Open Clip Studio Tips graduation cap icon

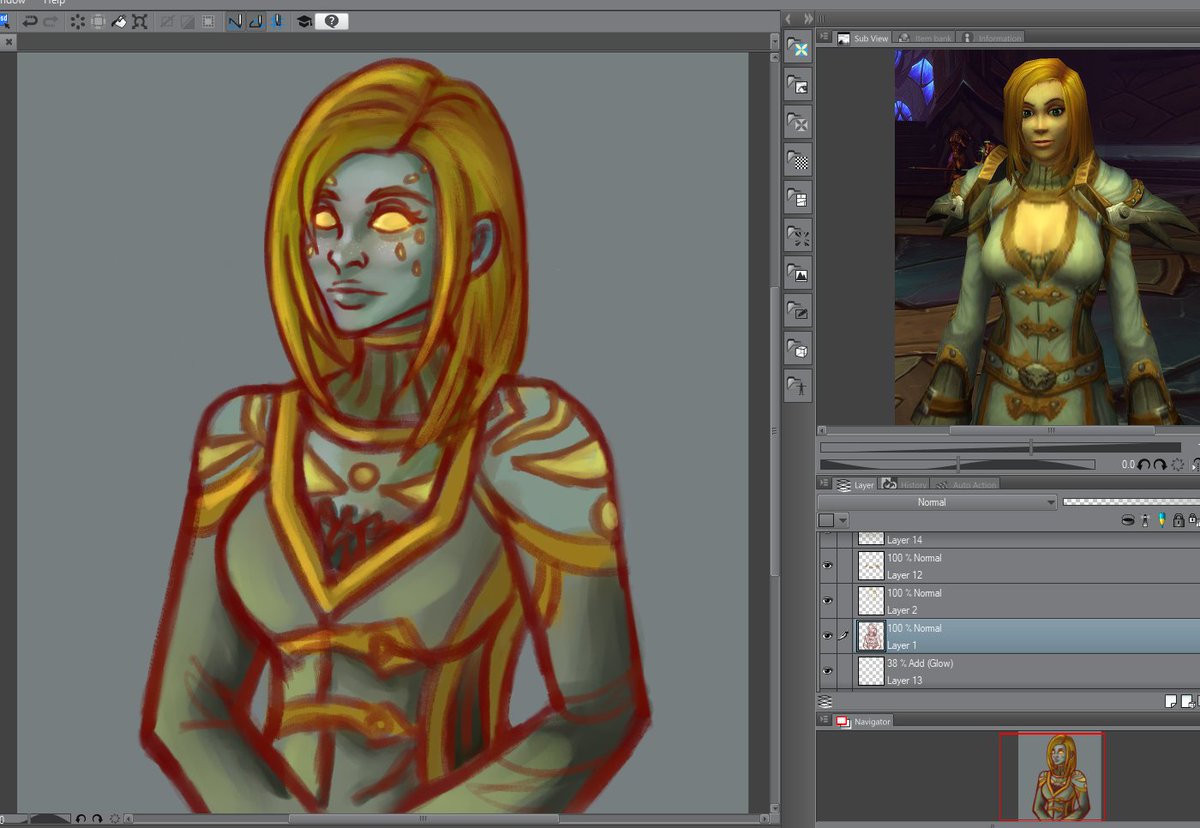pos(303,21)
